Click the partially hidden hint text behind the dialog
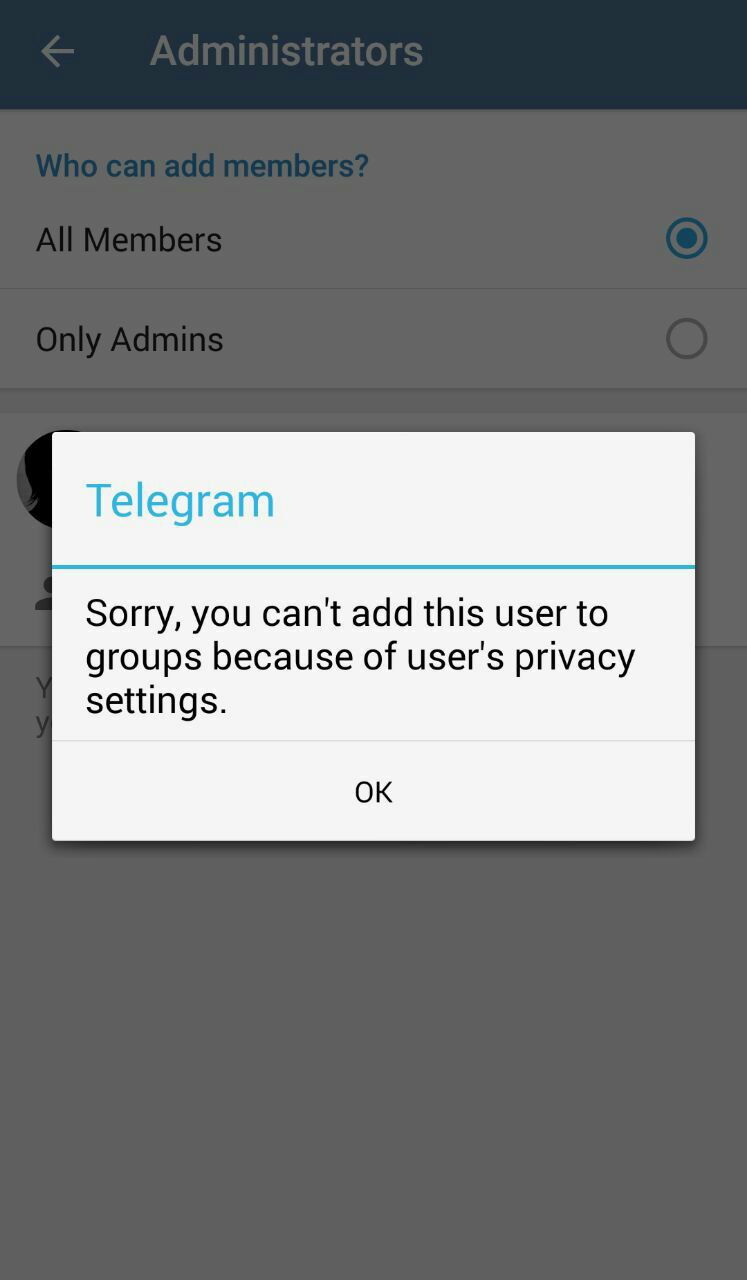The height and width of the screenshot is (1280, 747). click(x=43, y=705)
